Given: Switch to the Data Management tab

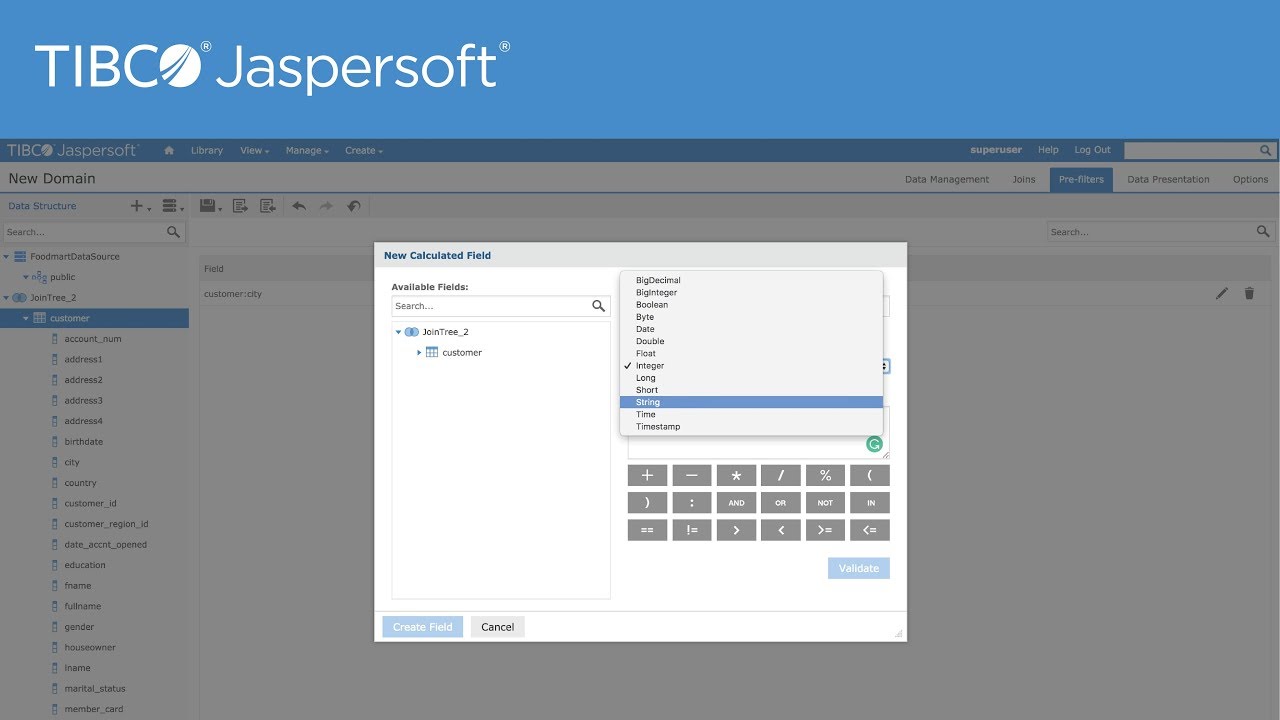Looking at the screenshot, I should click(947, 180).
